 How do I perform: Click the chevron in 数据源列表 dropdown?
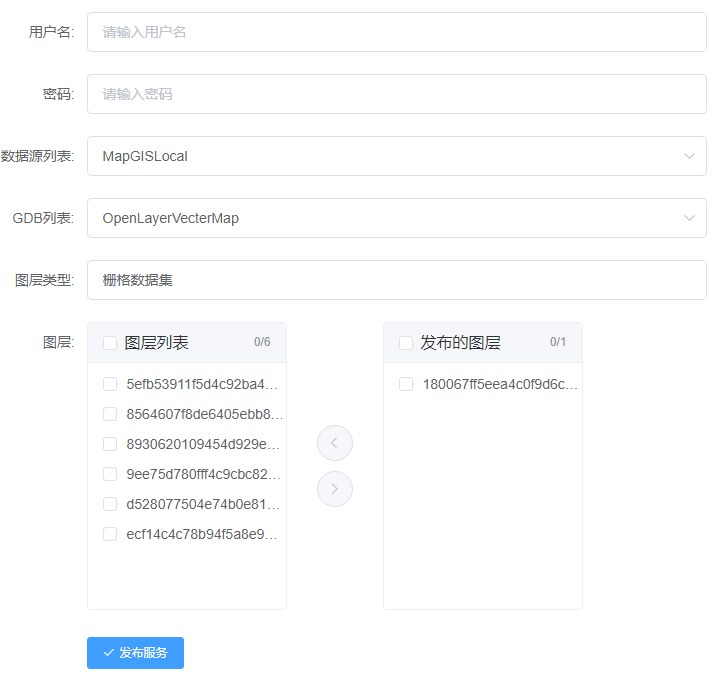point(689,156)
